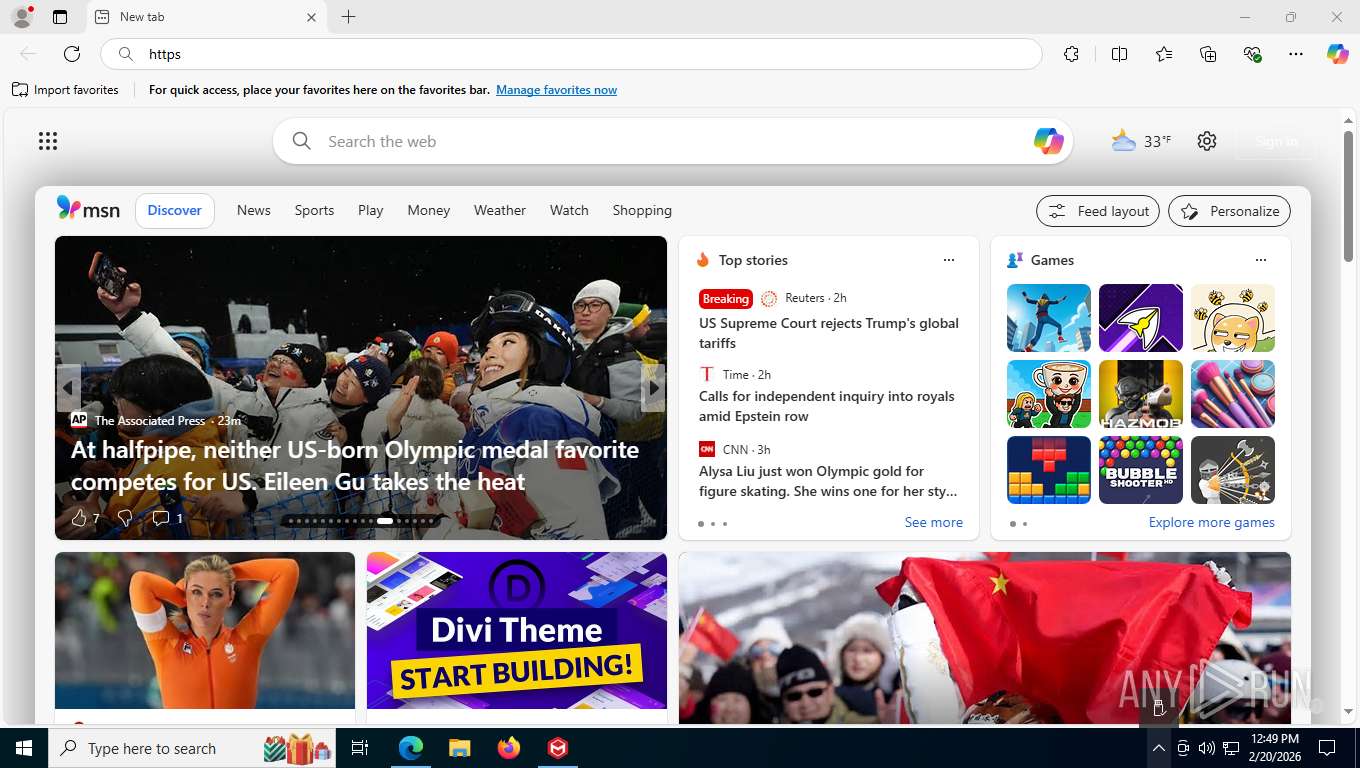Screen dimensions: 1360x768
Task: Open Supreme Court rejects tariffs story
Action: click(829, 333)
